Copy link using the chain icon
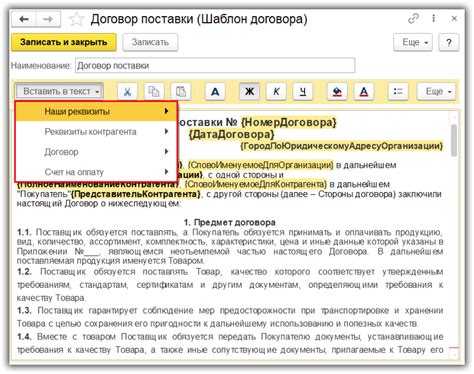Screen dimensions: 474x374 (413, 19)
